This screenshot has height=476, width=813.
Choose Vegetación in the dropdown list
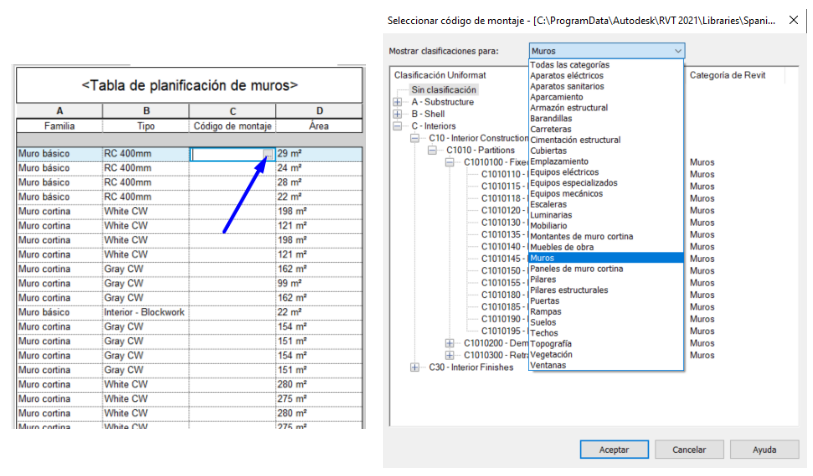click(x=606, y=355)
